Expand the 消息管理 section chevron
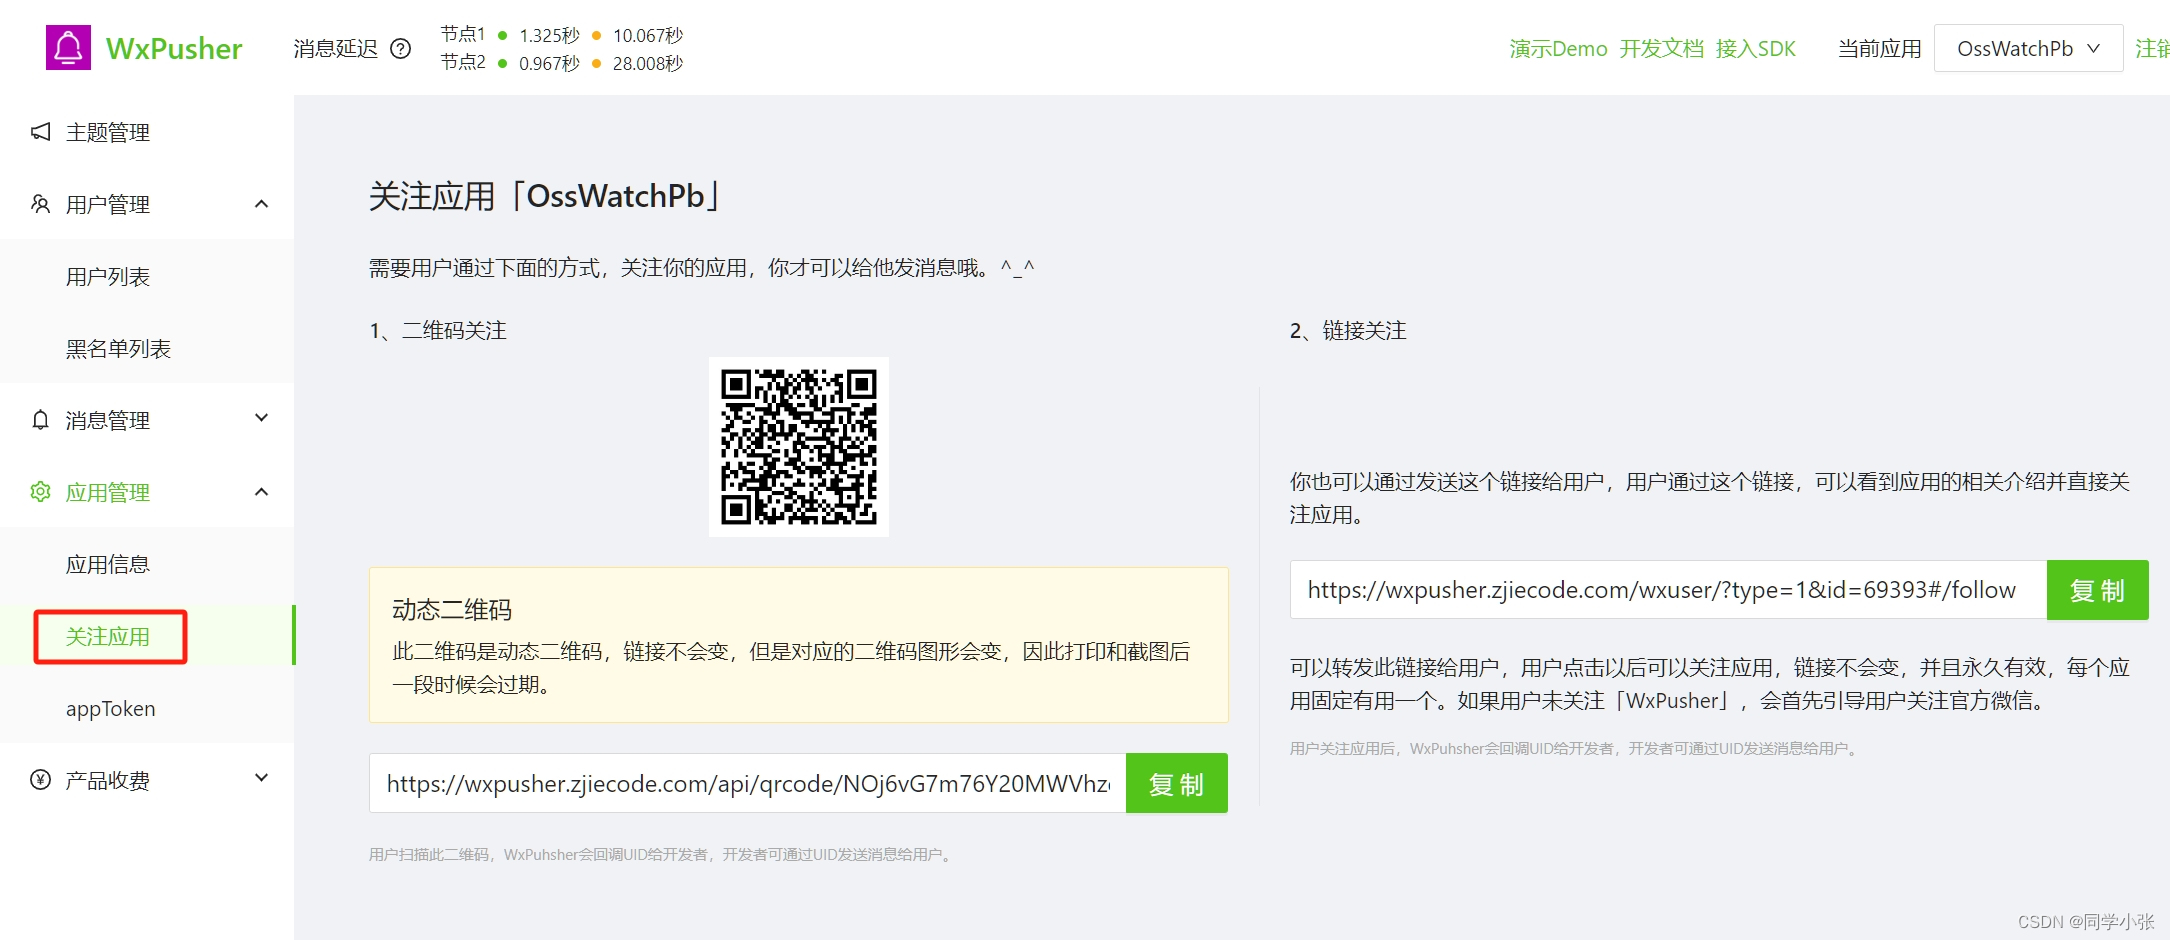The image size is (2170, 940). point(261,418)
